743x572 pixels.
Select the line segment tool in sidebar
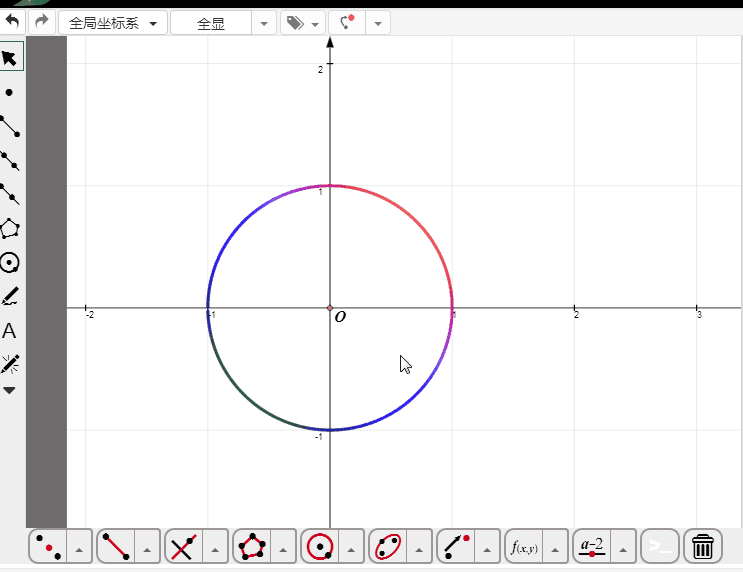pos(10,127)
